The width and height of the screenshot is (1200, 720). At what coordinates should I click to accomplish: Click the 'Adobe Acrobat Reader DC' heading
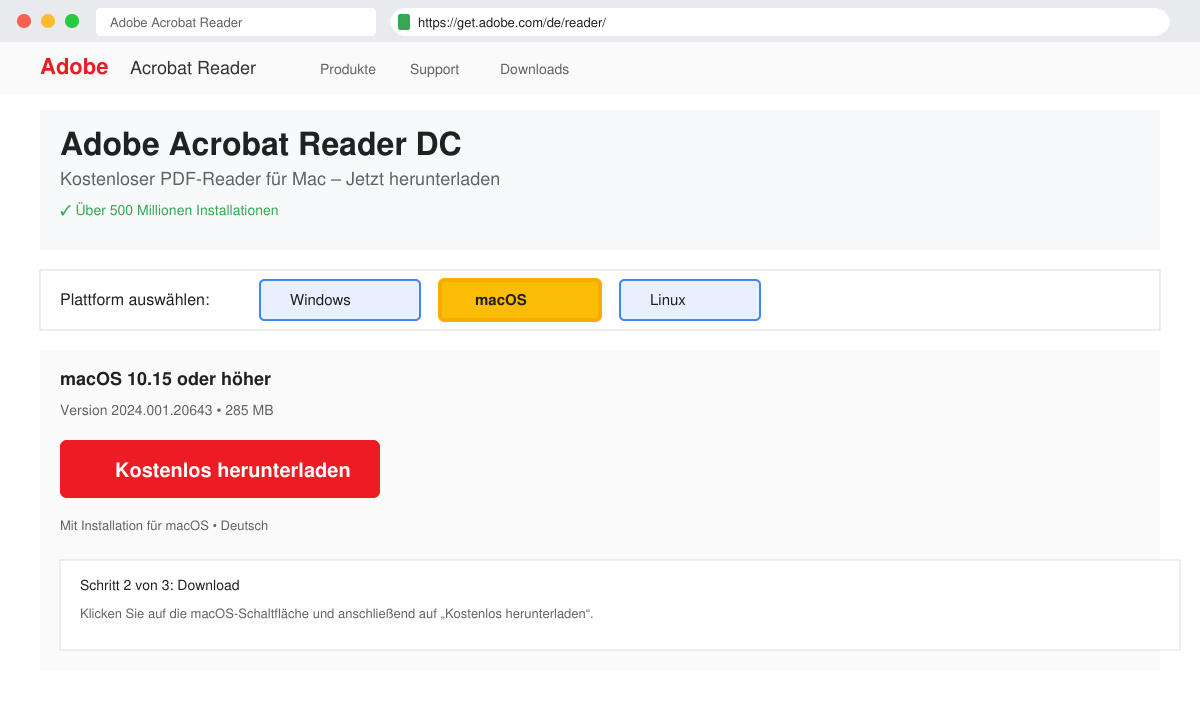pyautogui.click(x=261, y=144)
